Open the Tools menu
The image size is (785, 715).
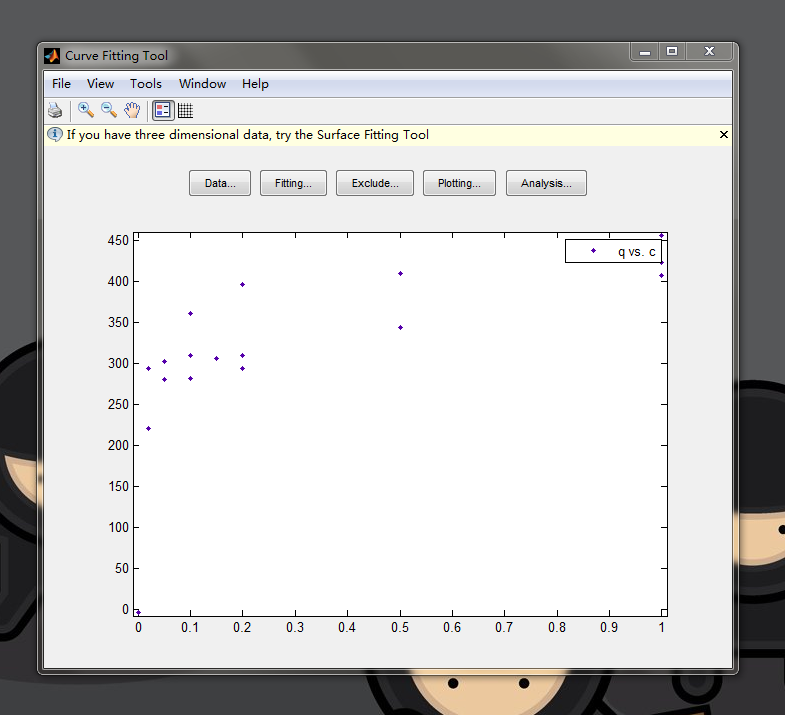coord(146,84)
